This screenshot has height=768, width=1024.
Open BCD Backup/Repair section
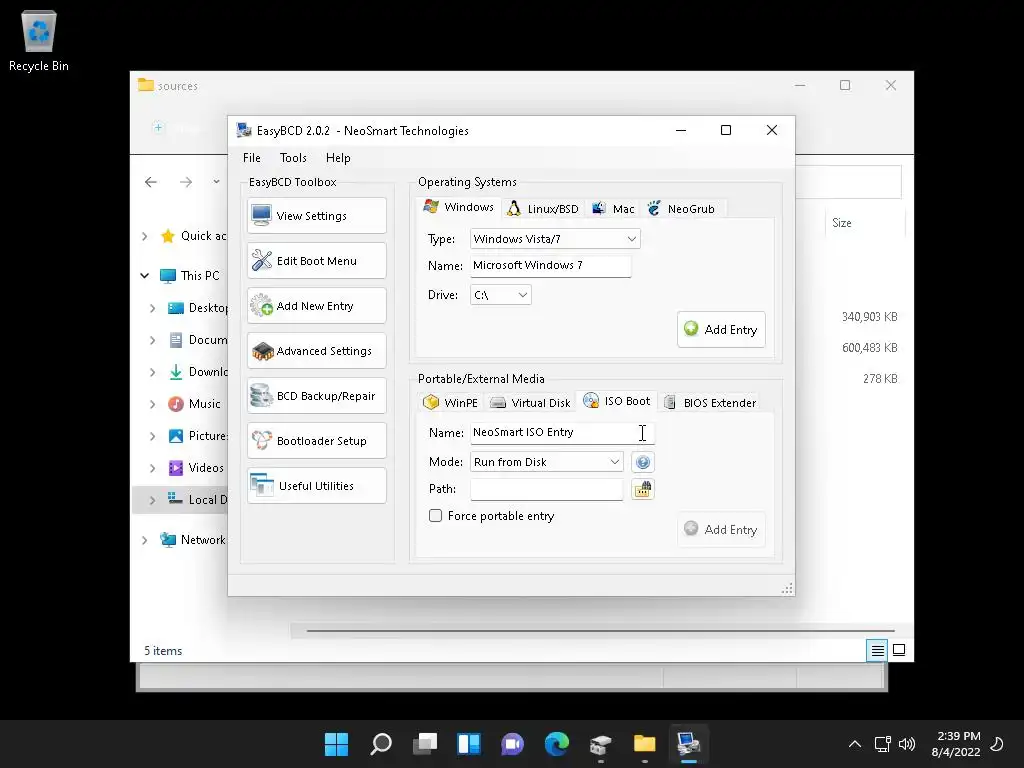point(317,396)
